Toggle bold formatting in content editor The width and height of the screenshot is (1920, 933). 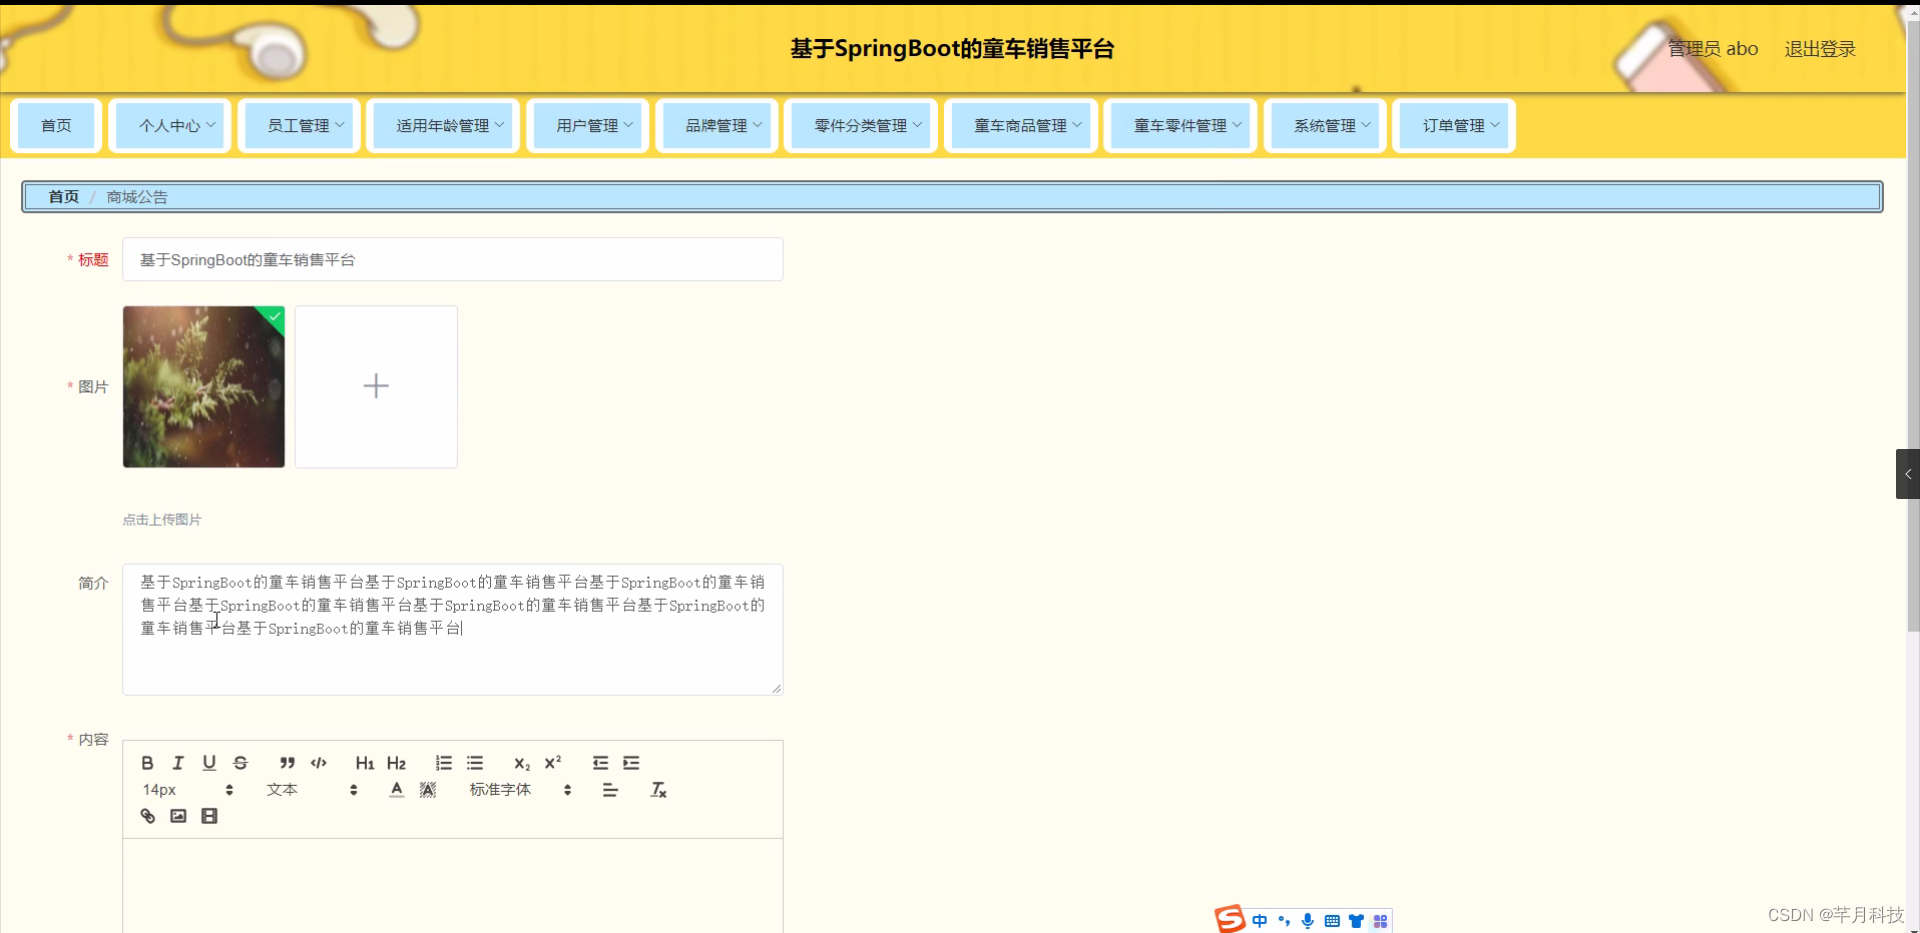pyautogui.click(x=147, y=763)
